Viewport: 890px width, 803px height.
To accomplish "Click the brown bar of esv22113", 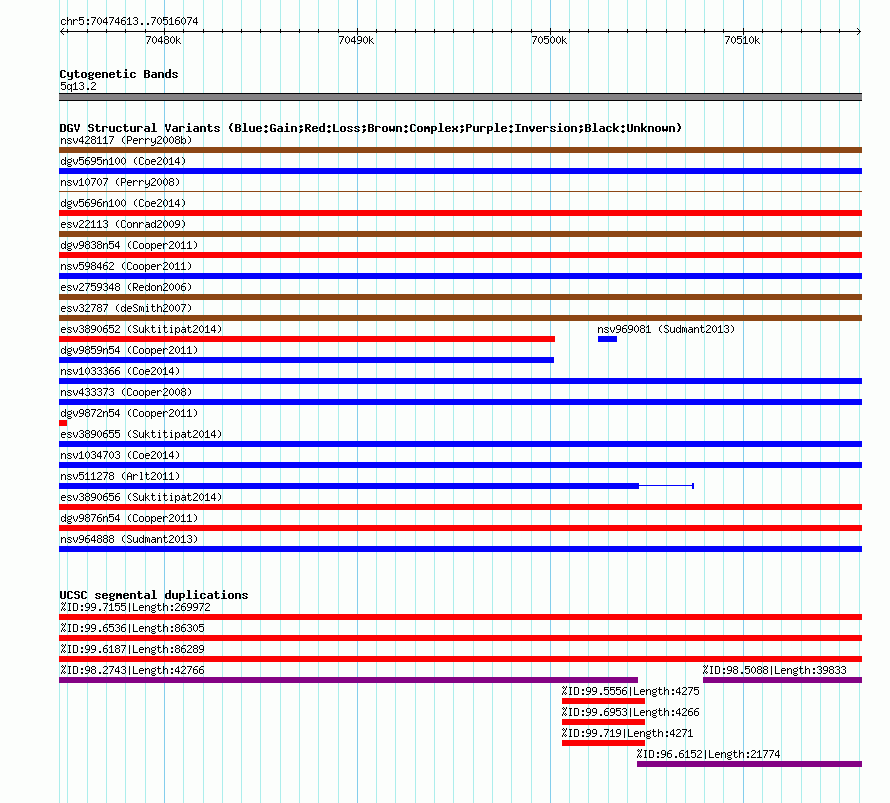I will pos(460,234).
